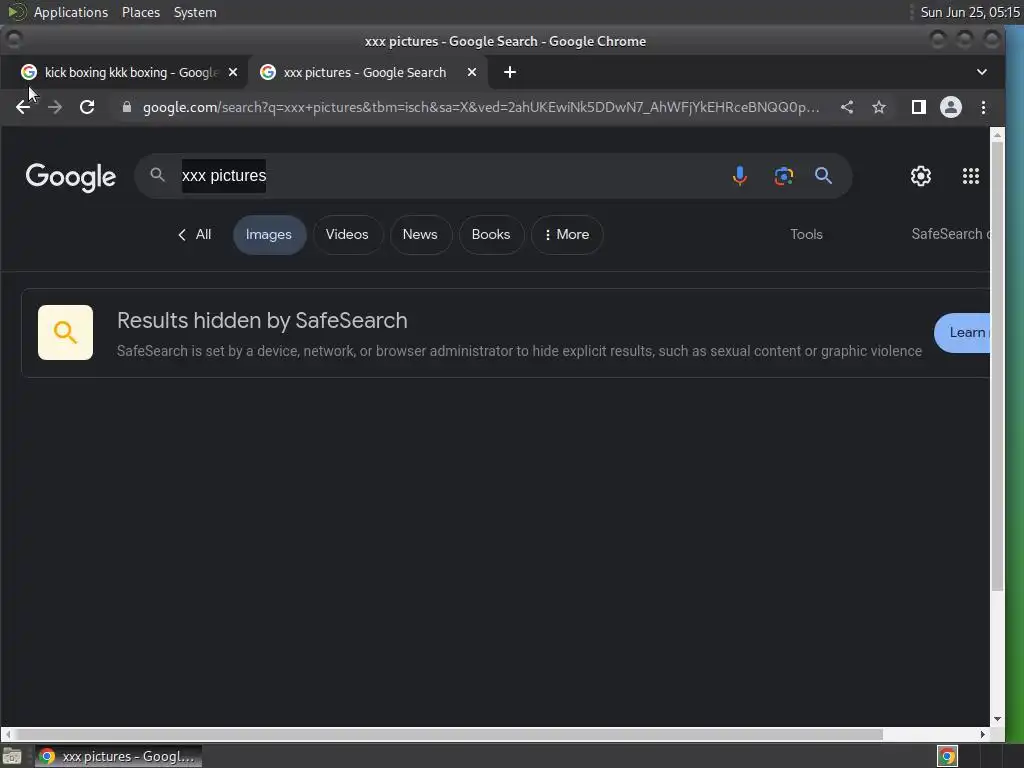The image size is (1024, 768).
Task: Open the Applications menu
Action: 71,12
